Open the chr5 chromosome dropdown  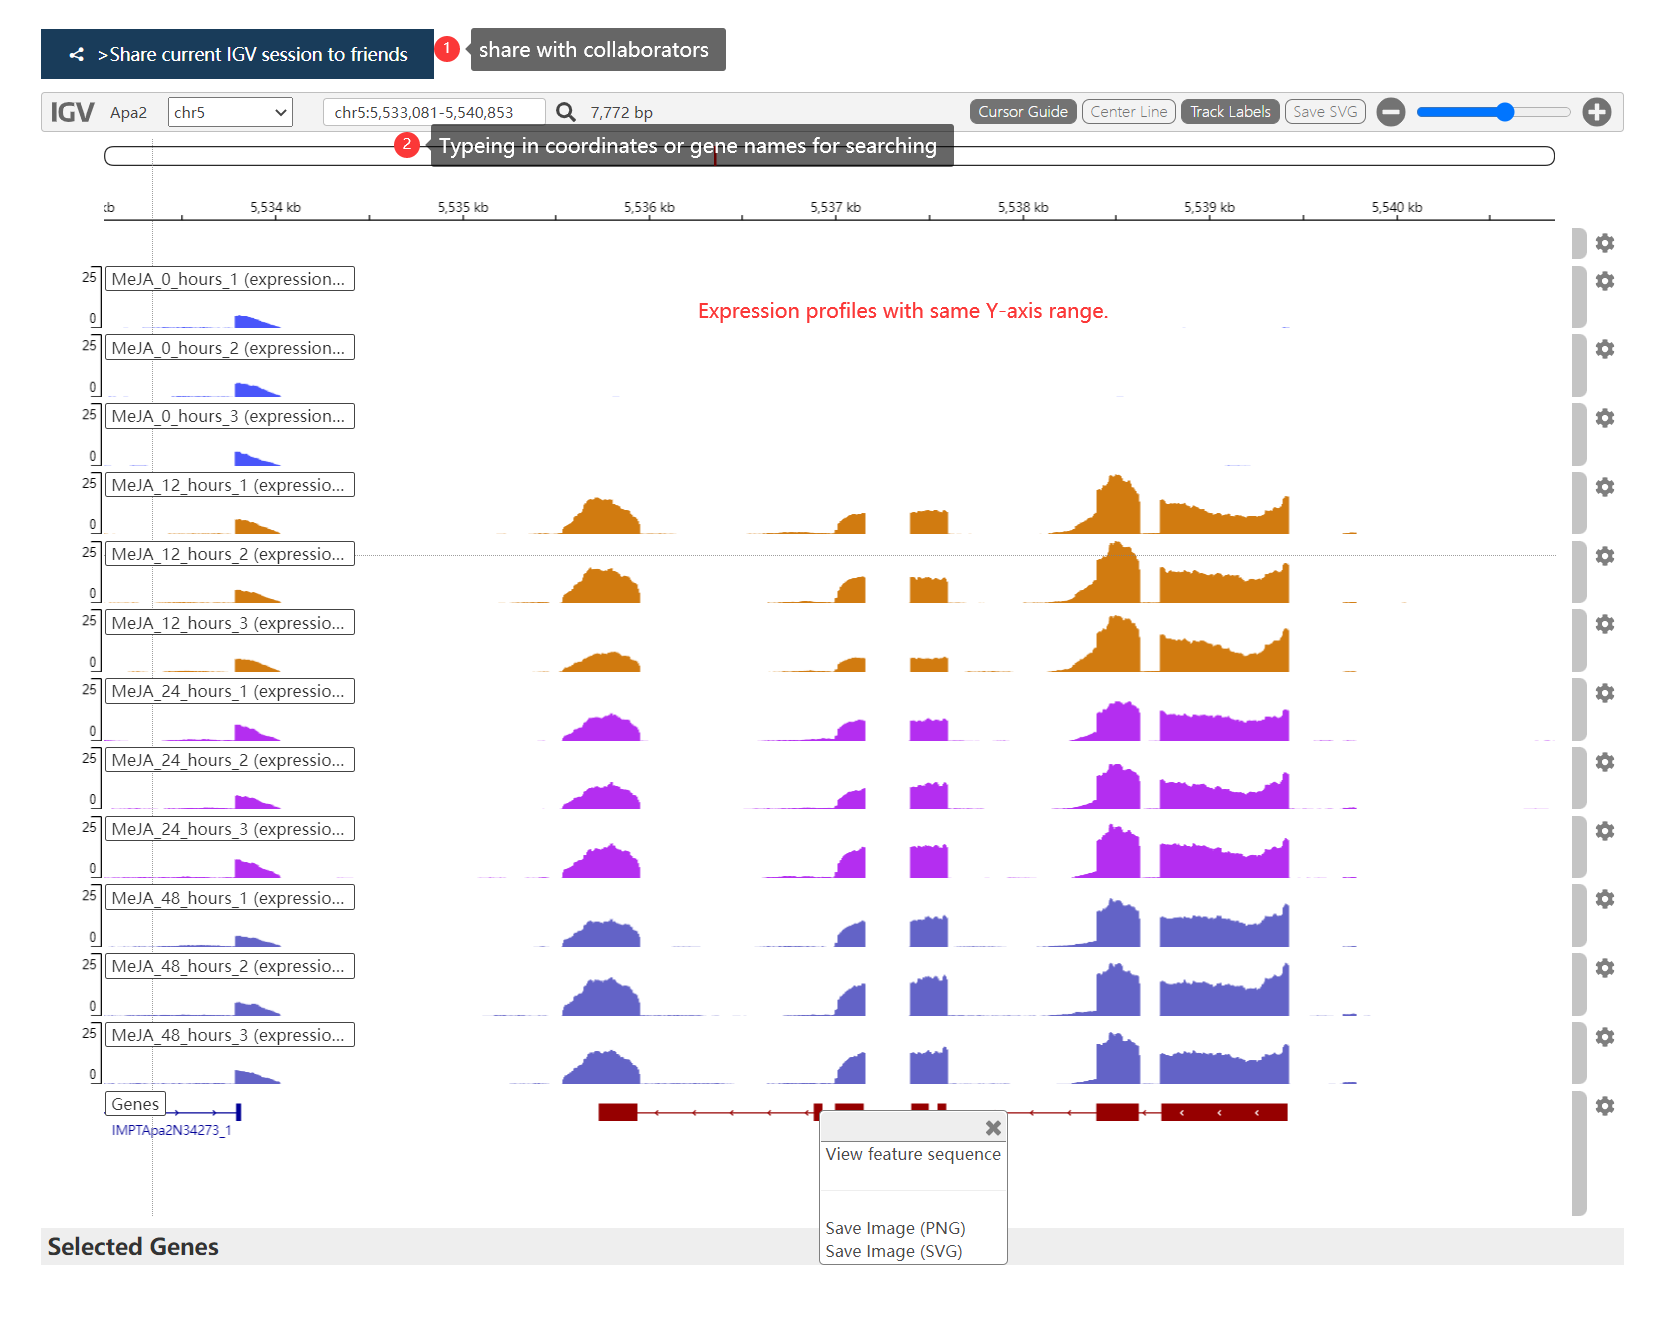point(230,112)
